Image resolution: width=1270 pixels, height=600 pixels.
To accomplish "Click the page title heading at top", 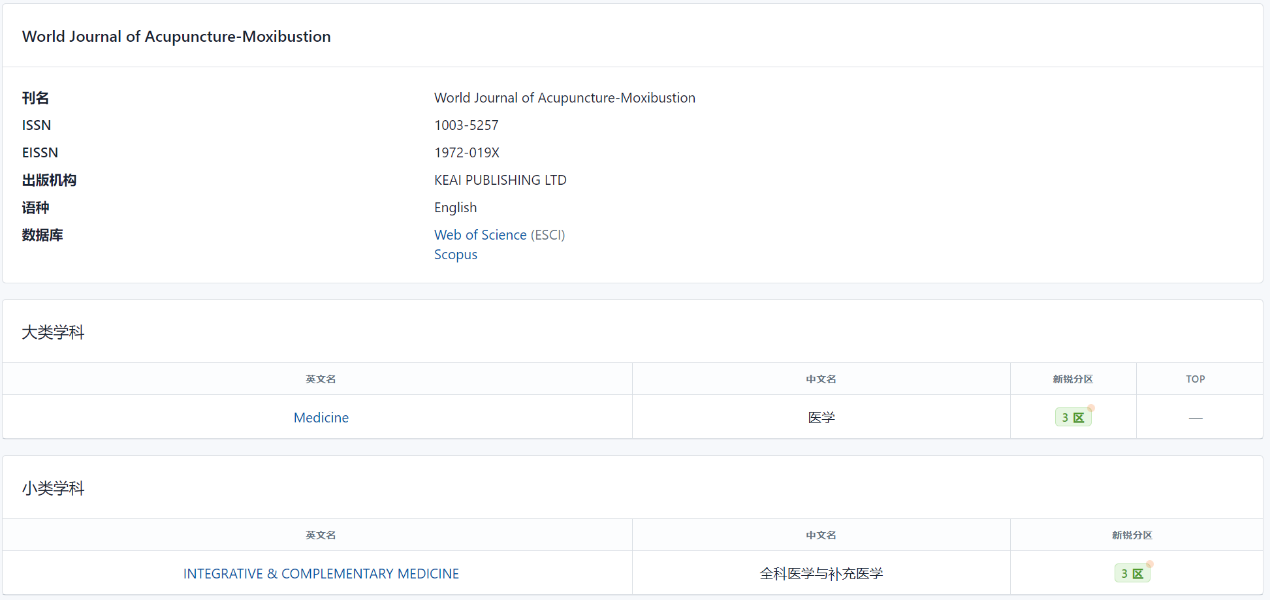I will (x=176, y=37).
